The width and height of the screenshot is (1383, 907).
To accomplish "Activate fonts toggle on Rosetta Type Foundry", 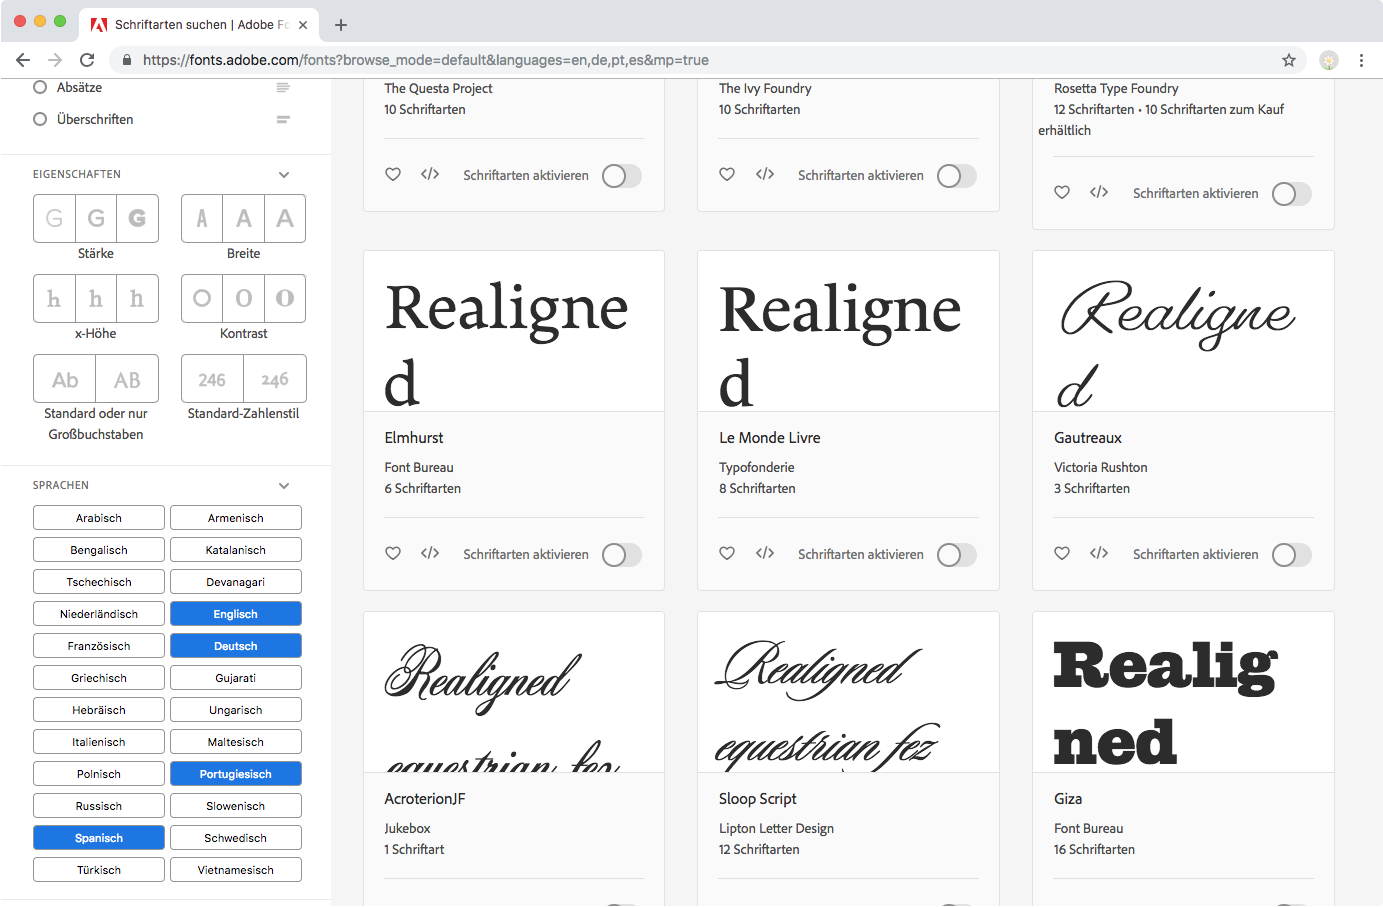I will pos(1291,193).
